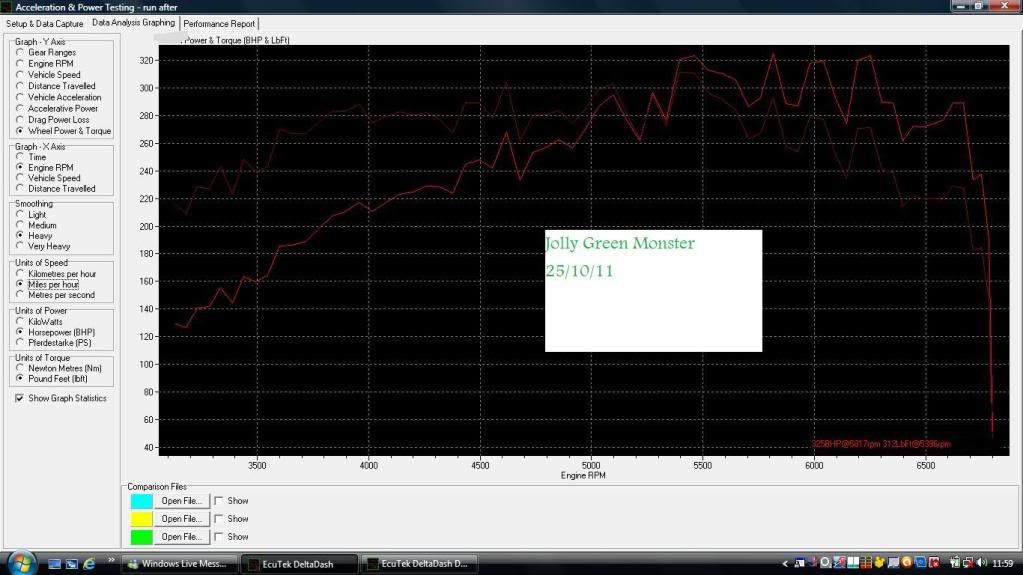Select KiloWatts as power unit

click(x=20, y=321)
